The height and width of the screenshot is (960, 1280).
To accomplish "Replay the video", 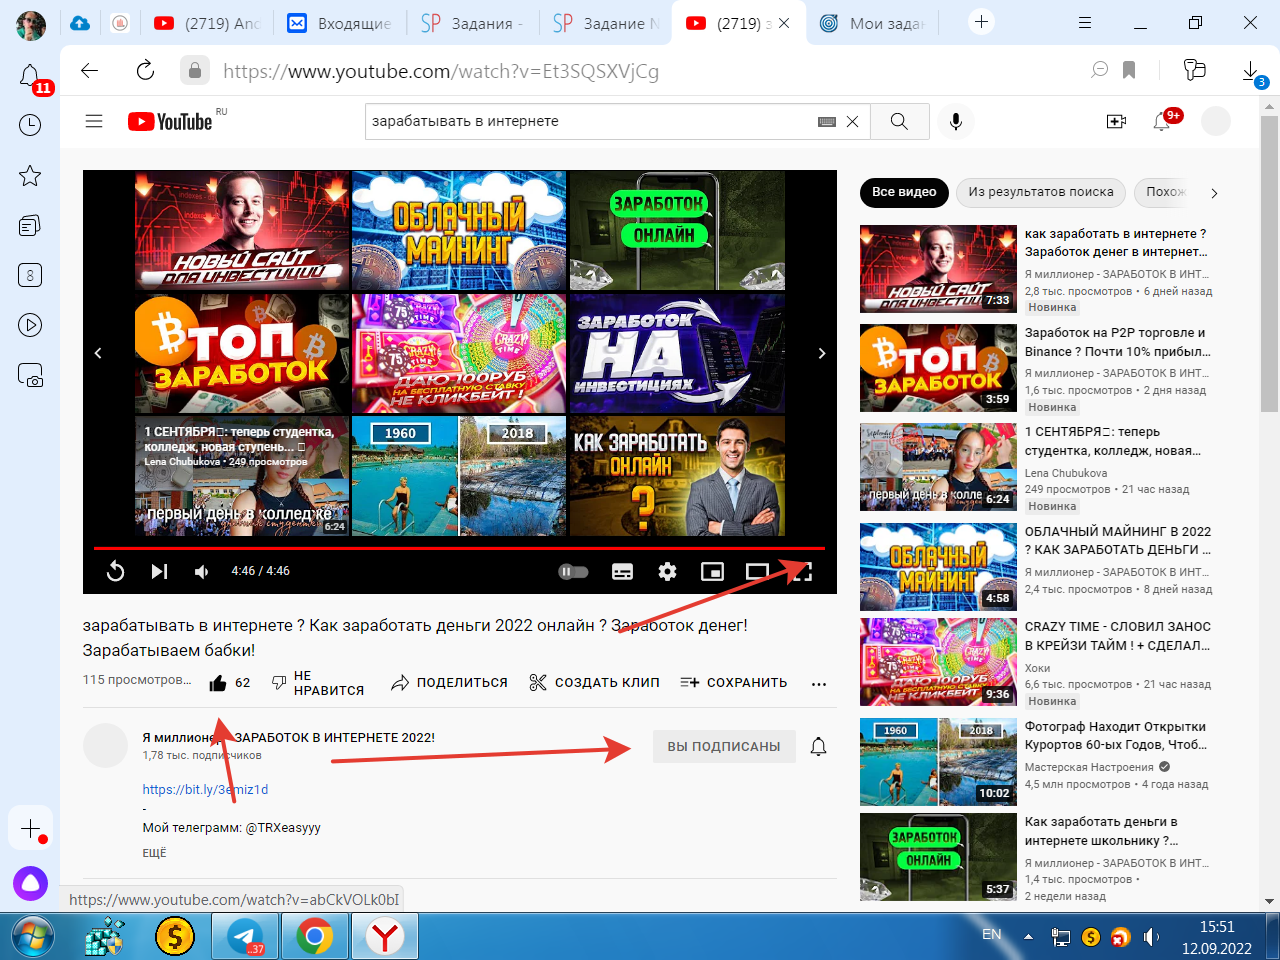I will pyautogui.click(x=115, y=571).
